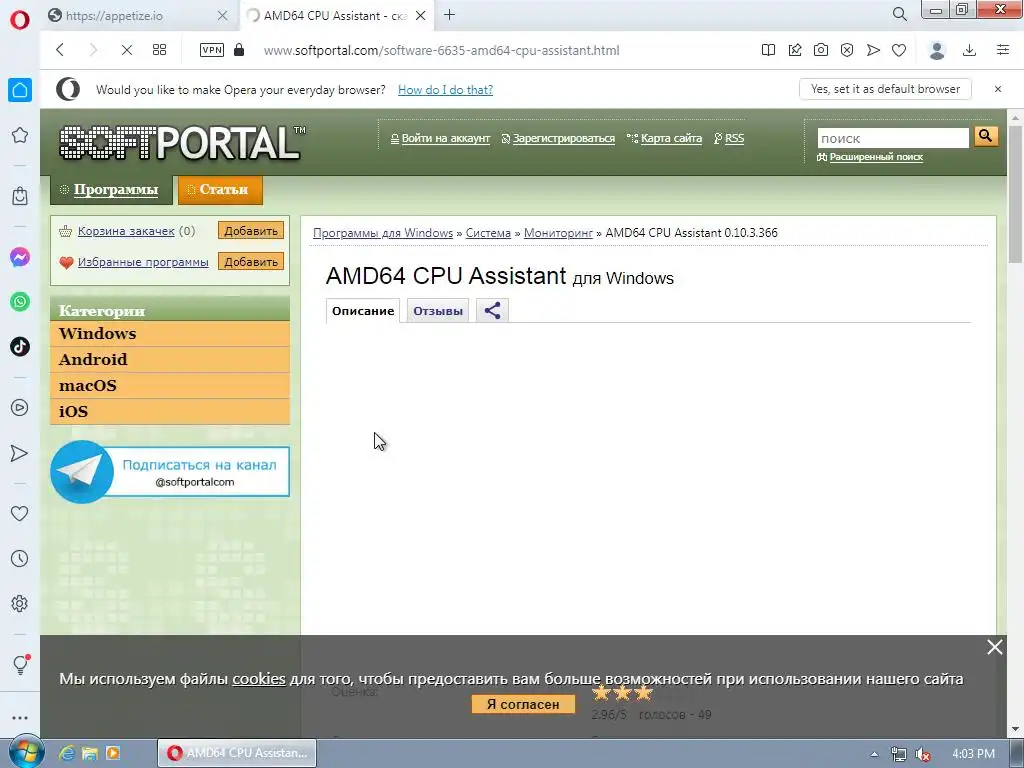Viewport: 1024px width, 768px height.
Task: Open Bookmarks star icon in sidebar
Action: pyautogui.click(x=20, y=135)
